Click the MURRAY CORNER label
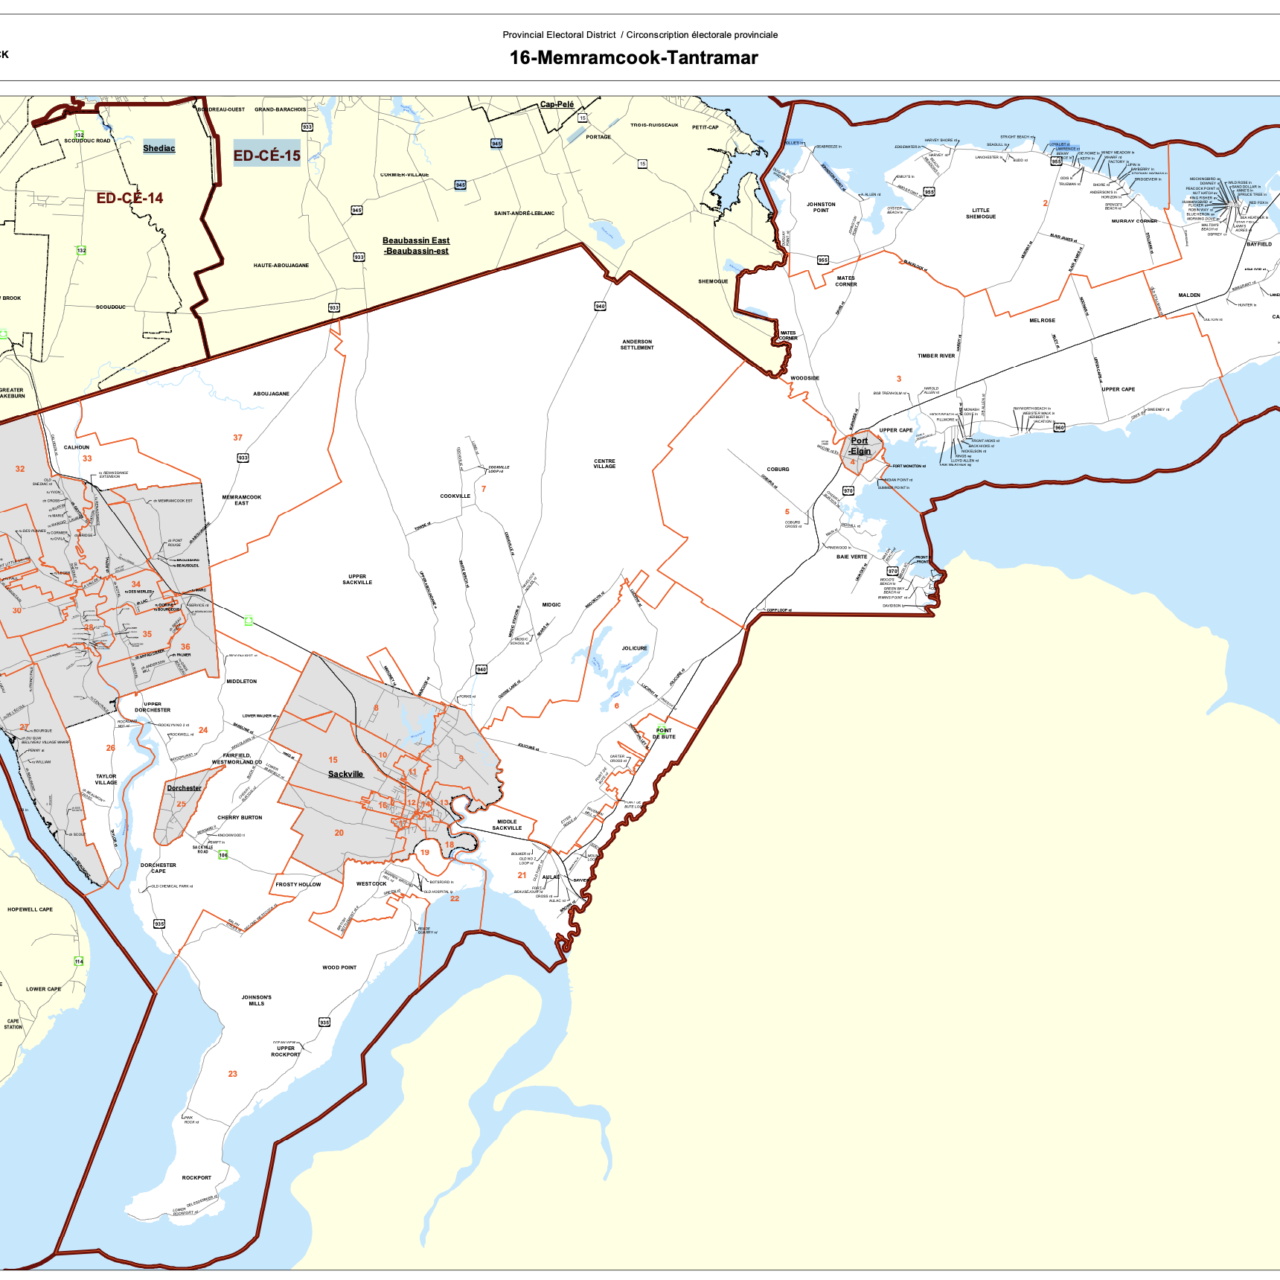This screenshot has width=1280, height=1280. point(1134,221)
